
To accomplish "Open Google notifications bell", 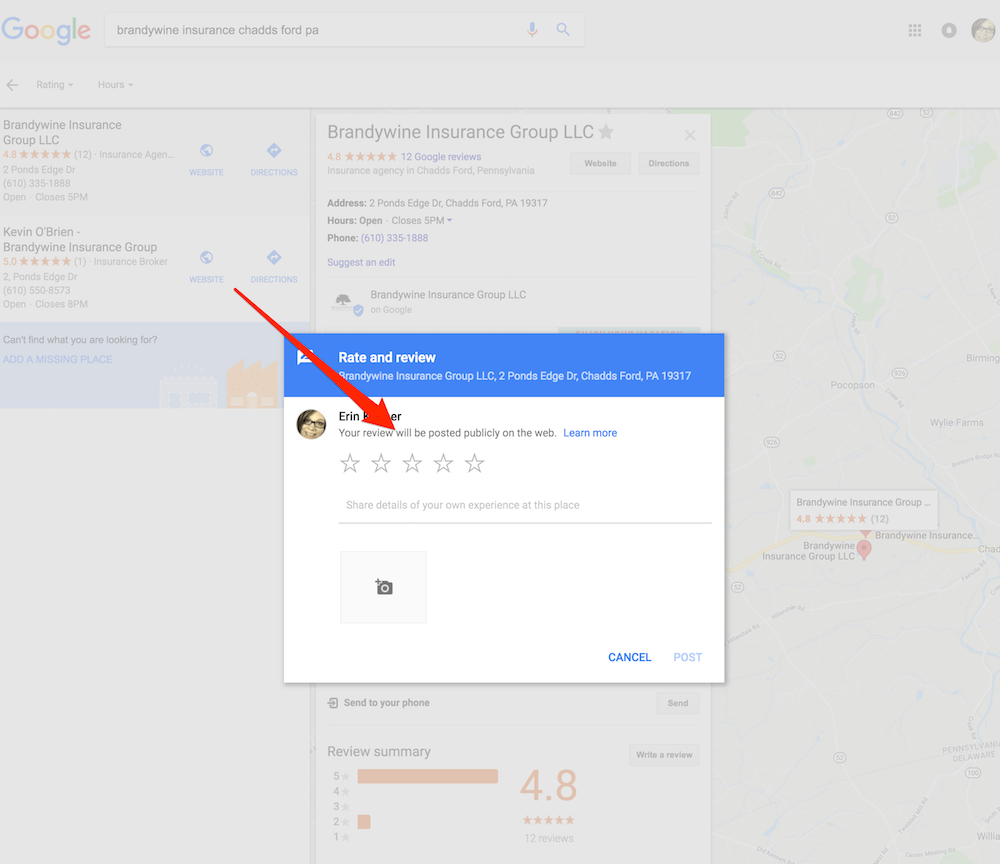I will pos(949,30).
